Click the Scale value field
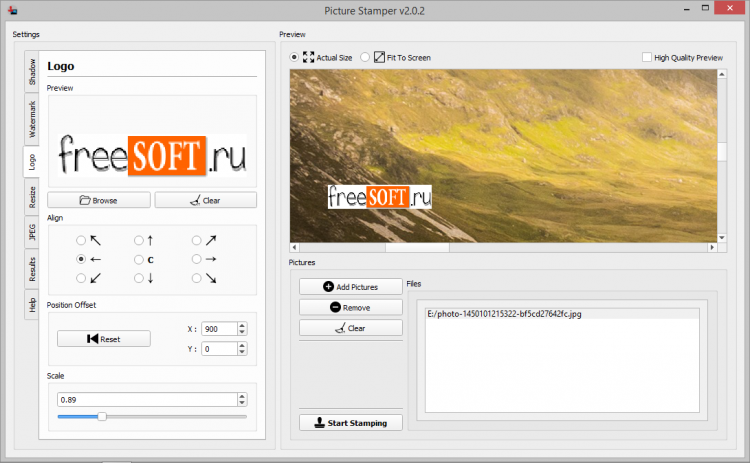This screenshot has width=750, height=463. [x=147, y=399]
